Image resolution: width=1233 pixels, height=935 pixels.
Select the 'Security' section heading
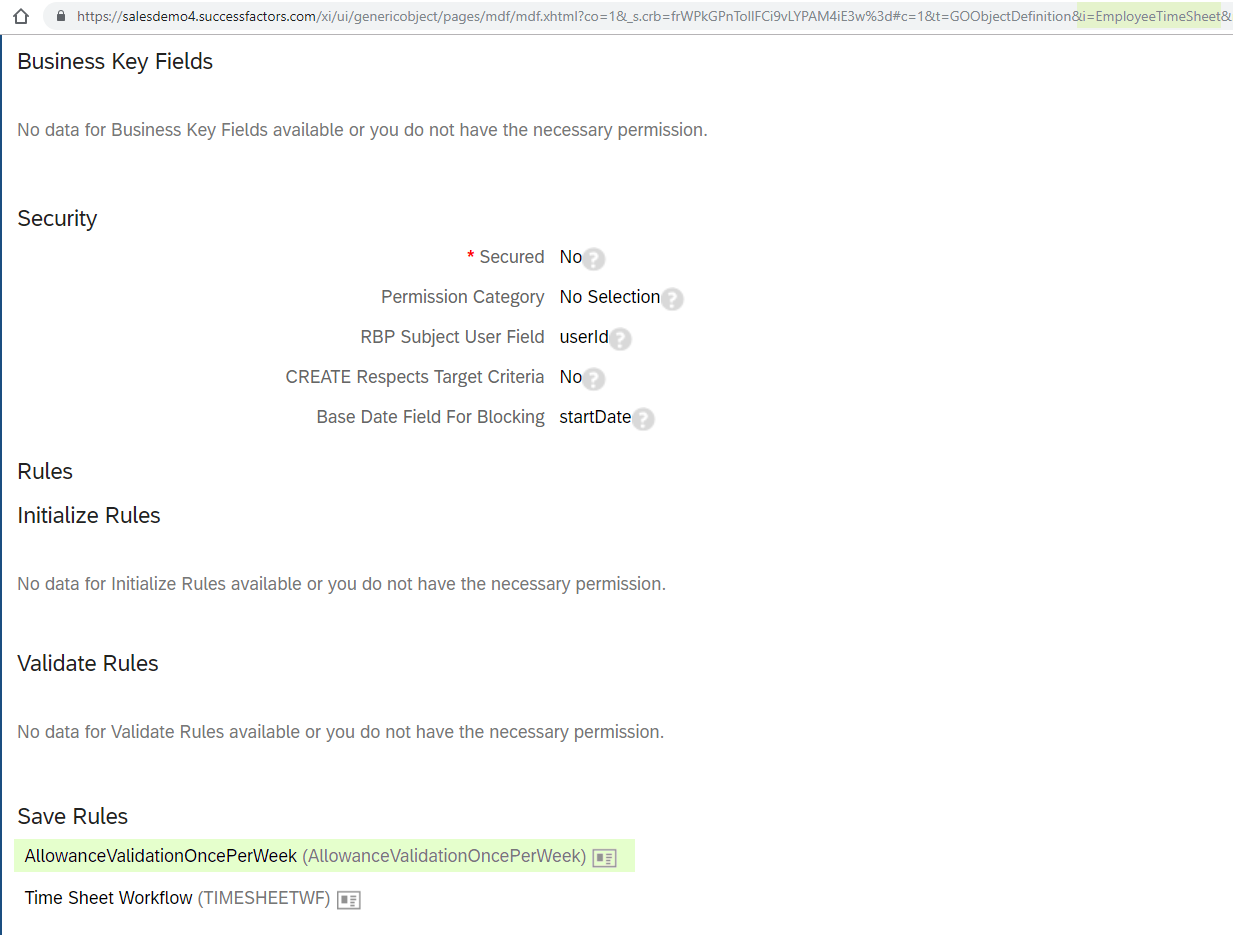pos(57,218)
